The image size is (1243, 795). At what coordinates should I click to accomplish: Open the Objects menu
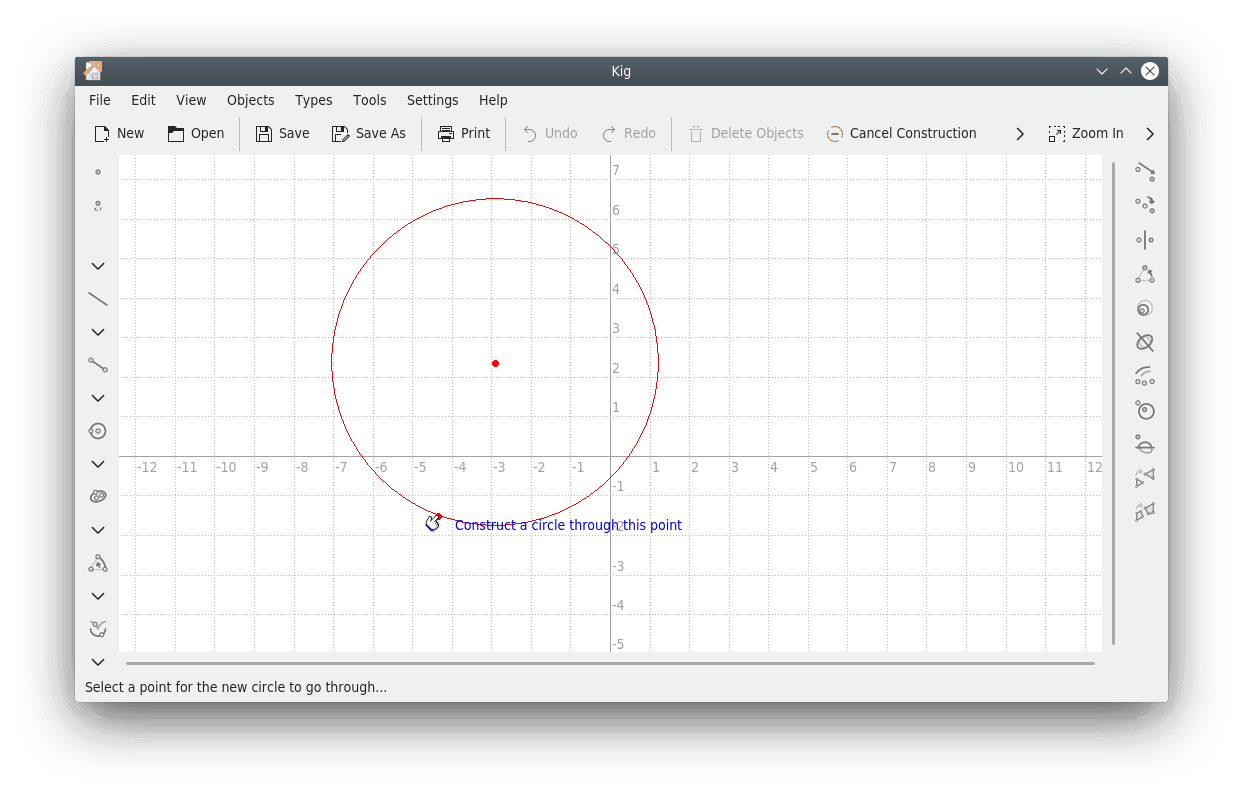pyautogui.click(x=250, y=100)
